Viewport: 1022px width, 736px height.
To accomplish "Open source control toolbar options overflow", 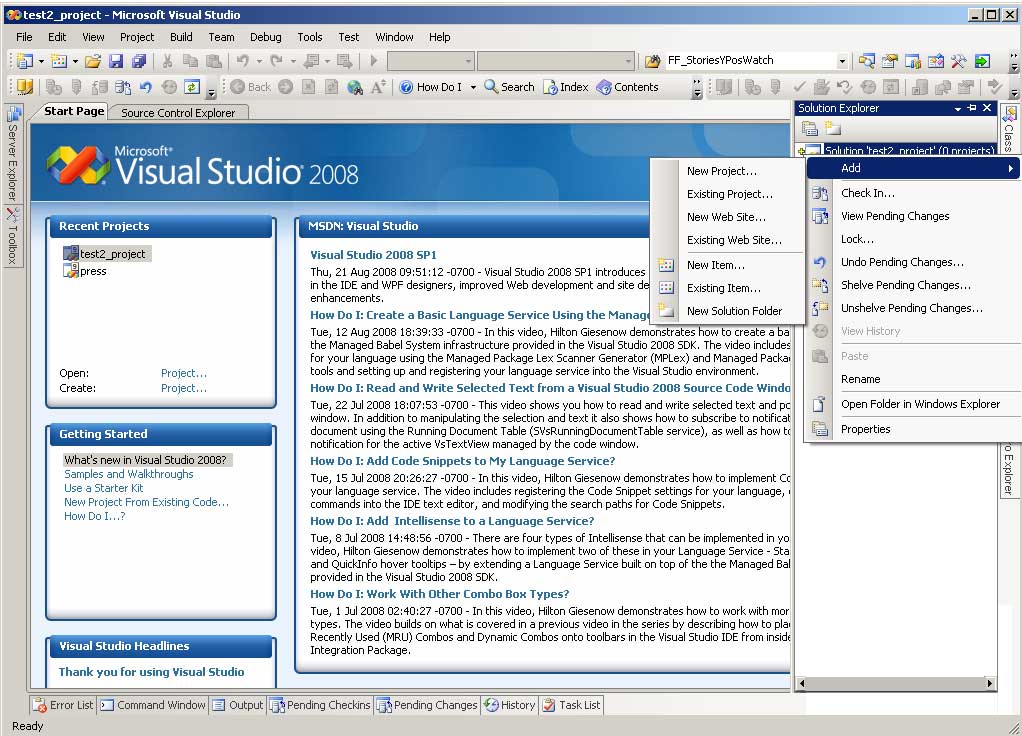I will click(x=211, y=91).
